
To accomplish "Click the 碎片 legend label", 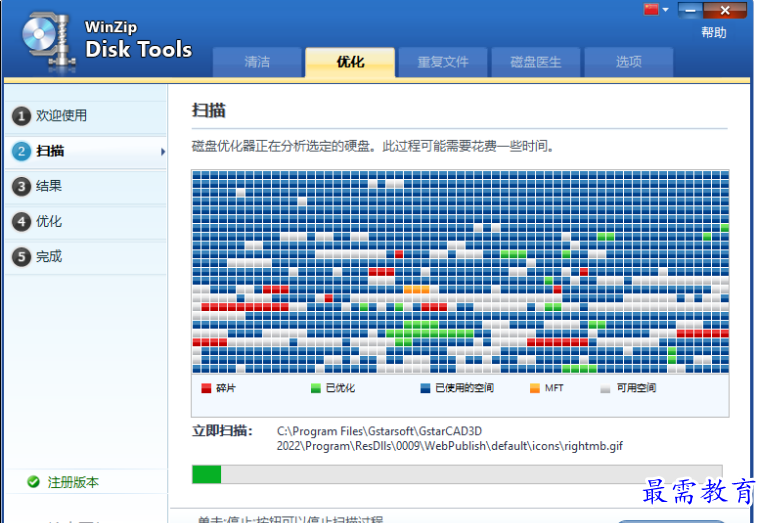I will (226, 388).
